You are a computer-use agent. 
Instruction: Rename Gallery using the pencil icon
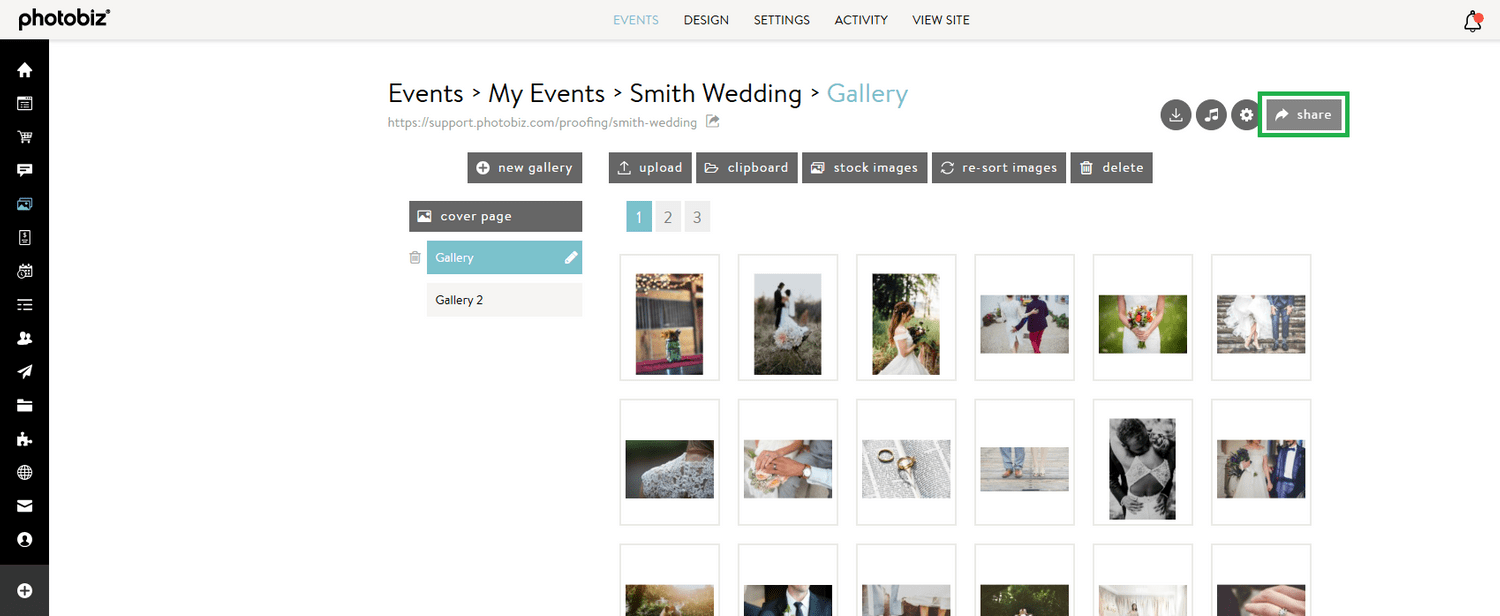pos(570,257)
